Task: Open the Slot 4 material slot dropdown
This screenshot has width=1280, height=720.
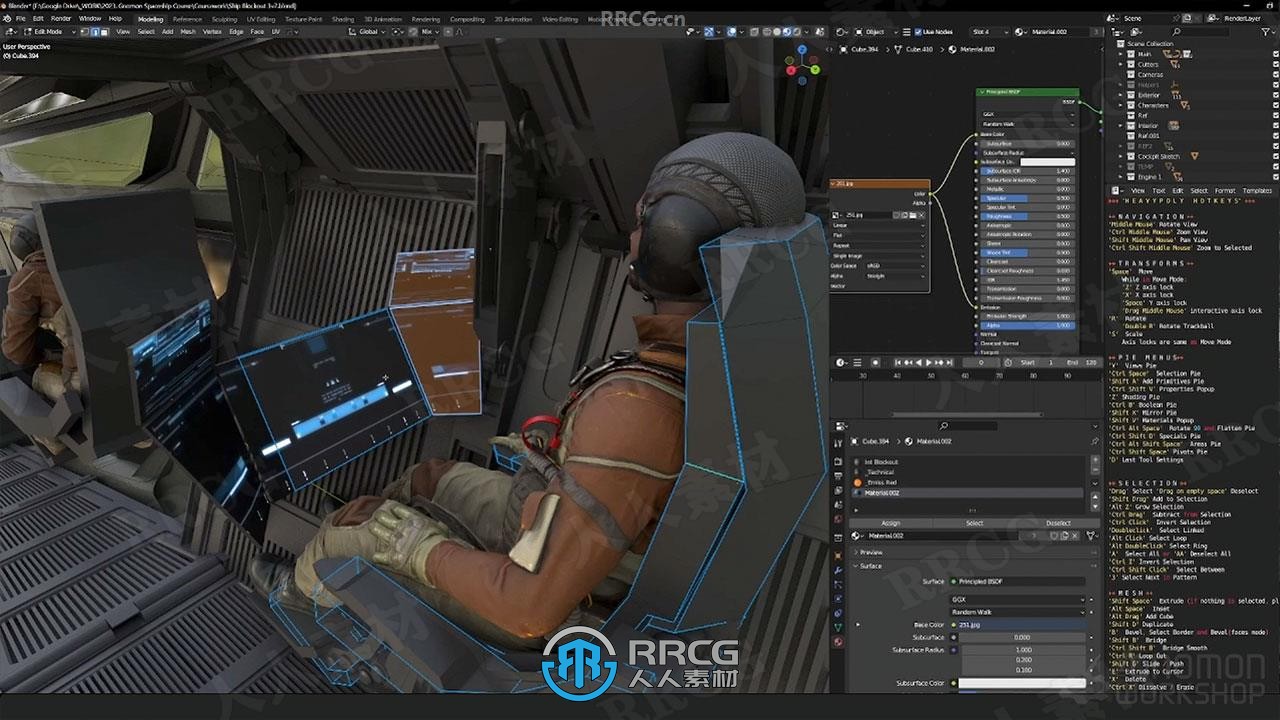Action: [x=990, y=32]
